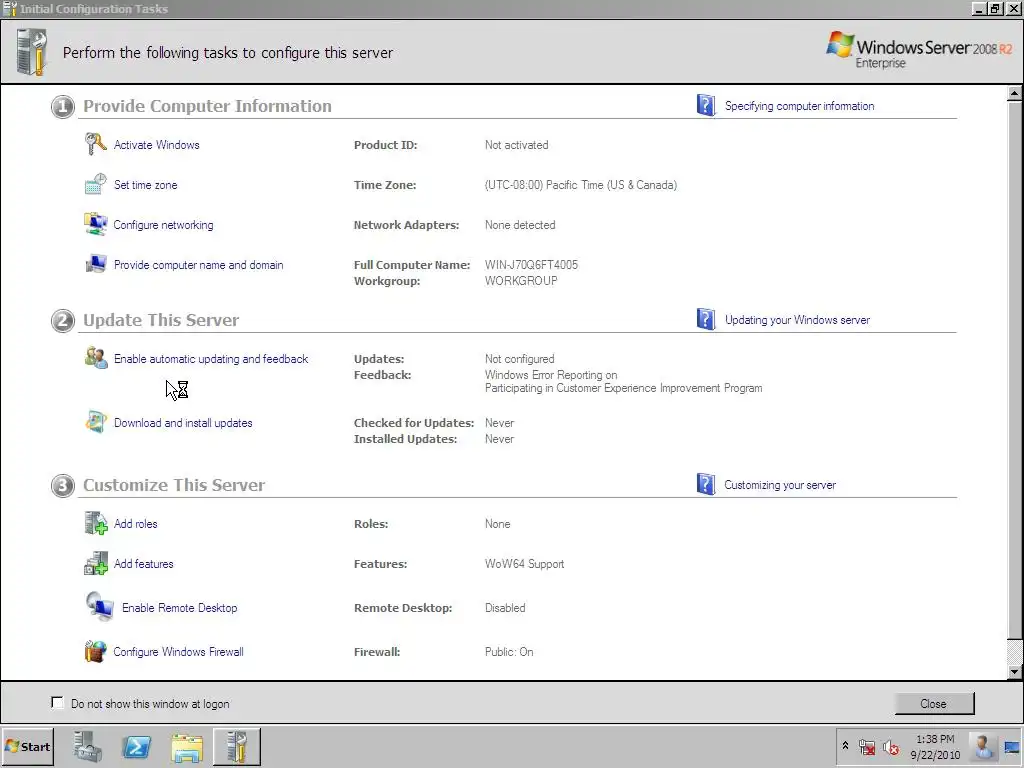Screen dimensions: 1024x768
Task: Click Show desktop icon at the taskbar's end
Action: (x=1012, y=747)
